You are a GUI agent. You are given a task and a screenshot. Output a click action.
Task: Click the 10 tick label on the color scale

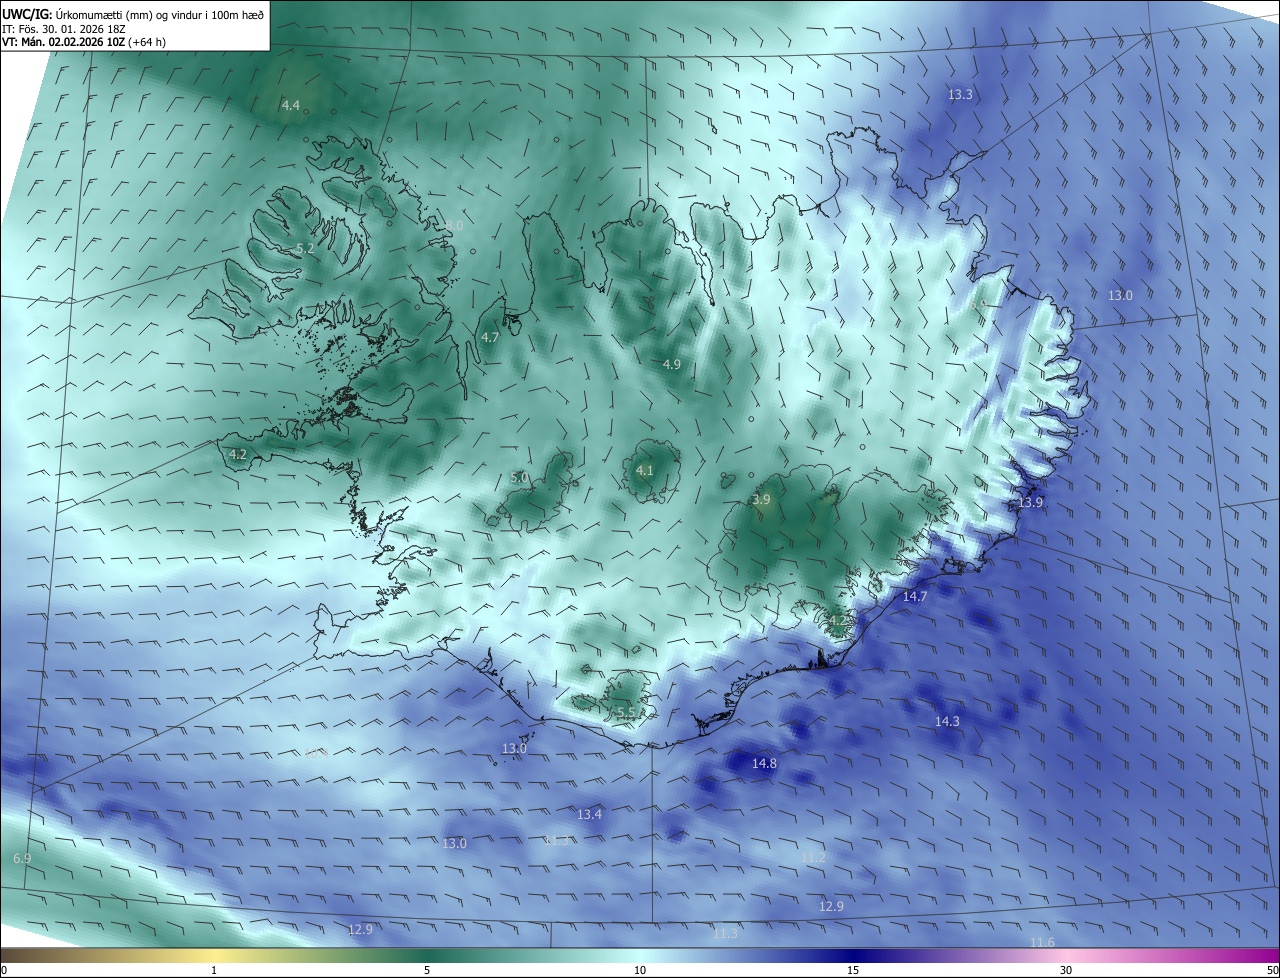(640, 970)
